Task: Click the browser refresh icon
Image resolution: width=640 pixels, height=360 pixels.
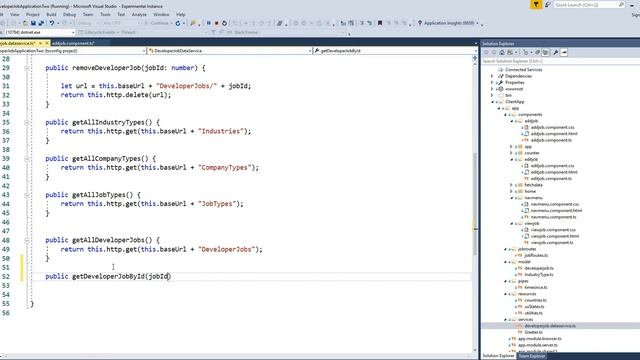Action: (178, 23)
